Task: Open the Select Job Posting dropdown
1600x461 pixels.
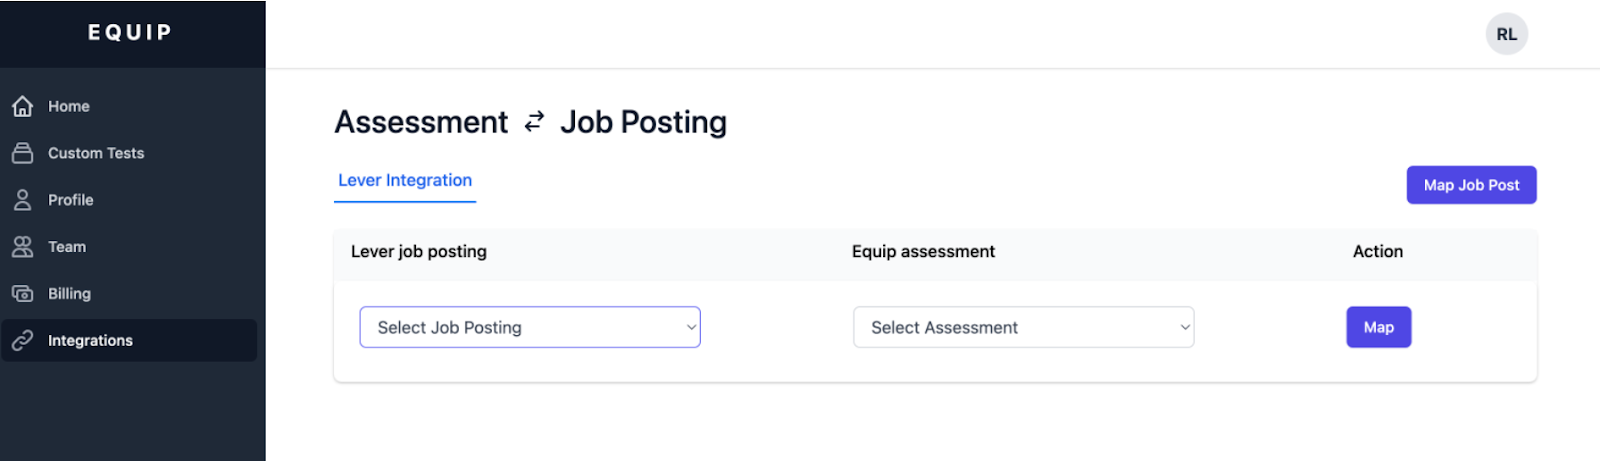Action: pyautogui.click(x=529, y=327)
